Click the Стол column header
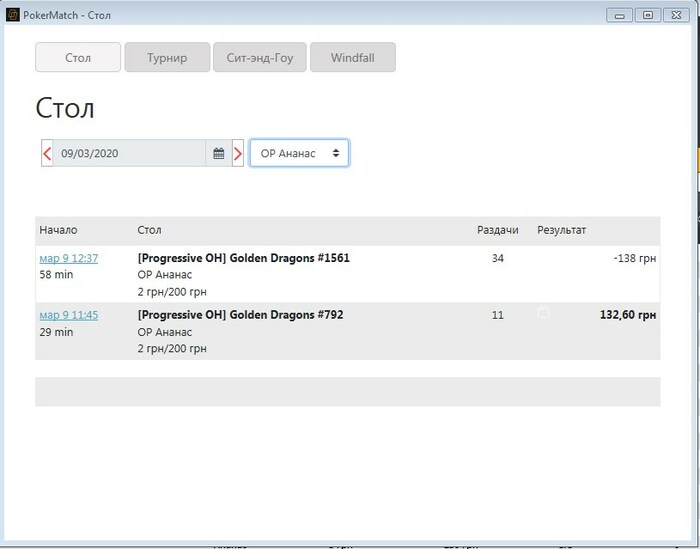This screenshot has width=700, height=549. tap(149, 230)
